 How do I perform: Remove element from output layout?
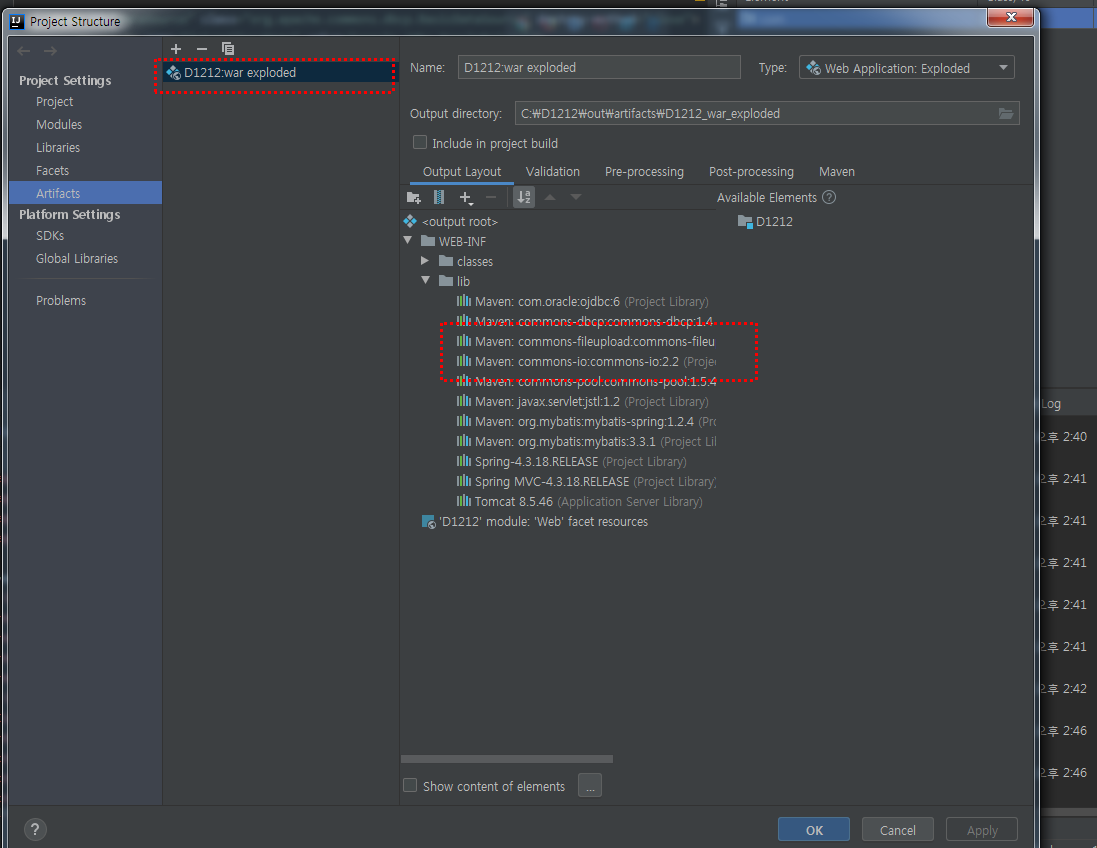491,197
